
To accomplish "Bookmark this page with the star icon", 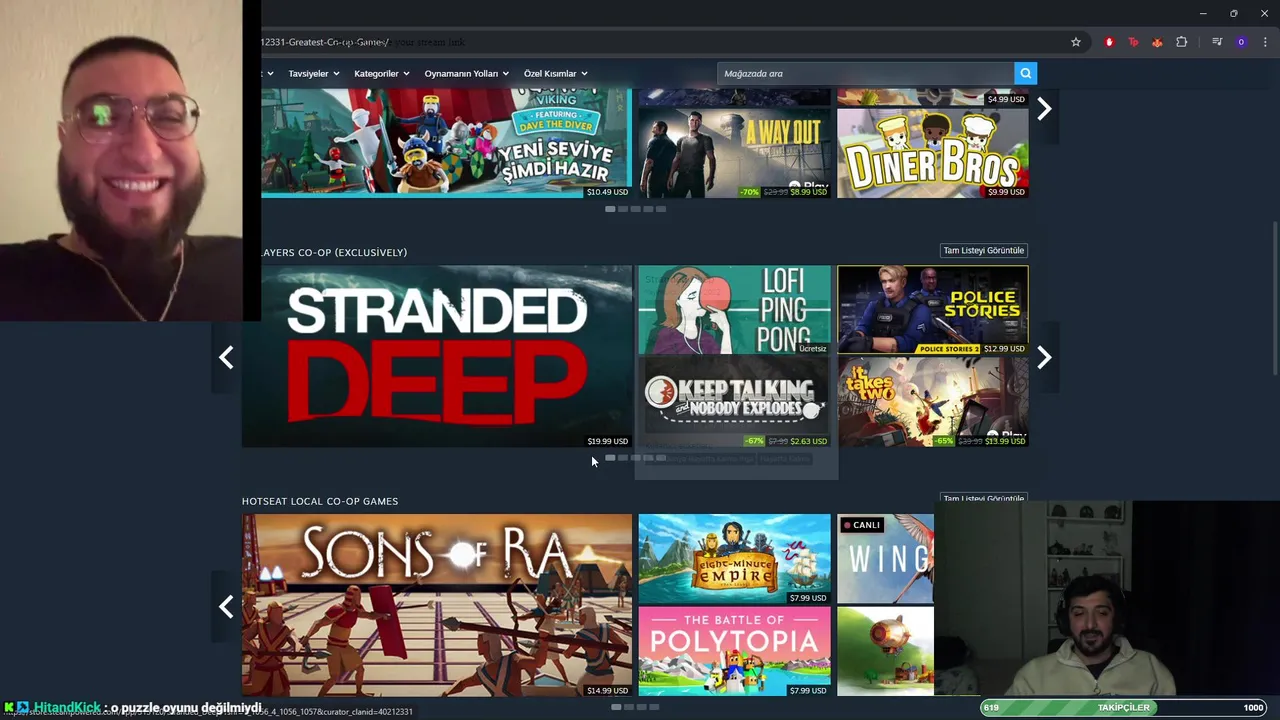I will pos(1076,42).
